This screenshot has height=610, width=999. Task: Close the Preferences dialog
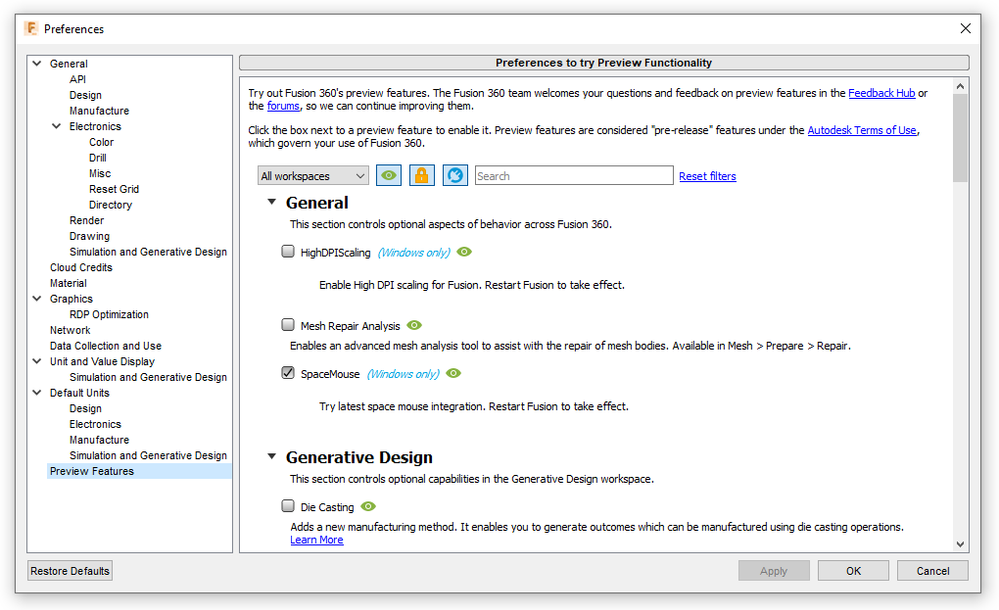pos(965,29)
